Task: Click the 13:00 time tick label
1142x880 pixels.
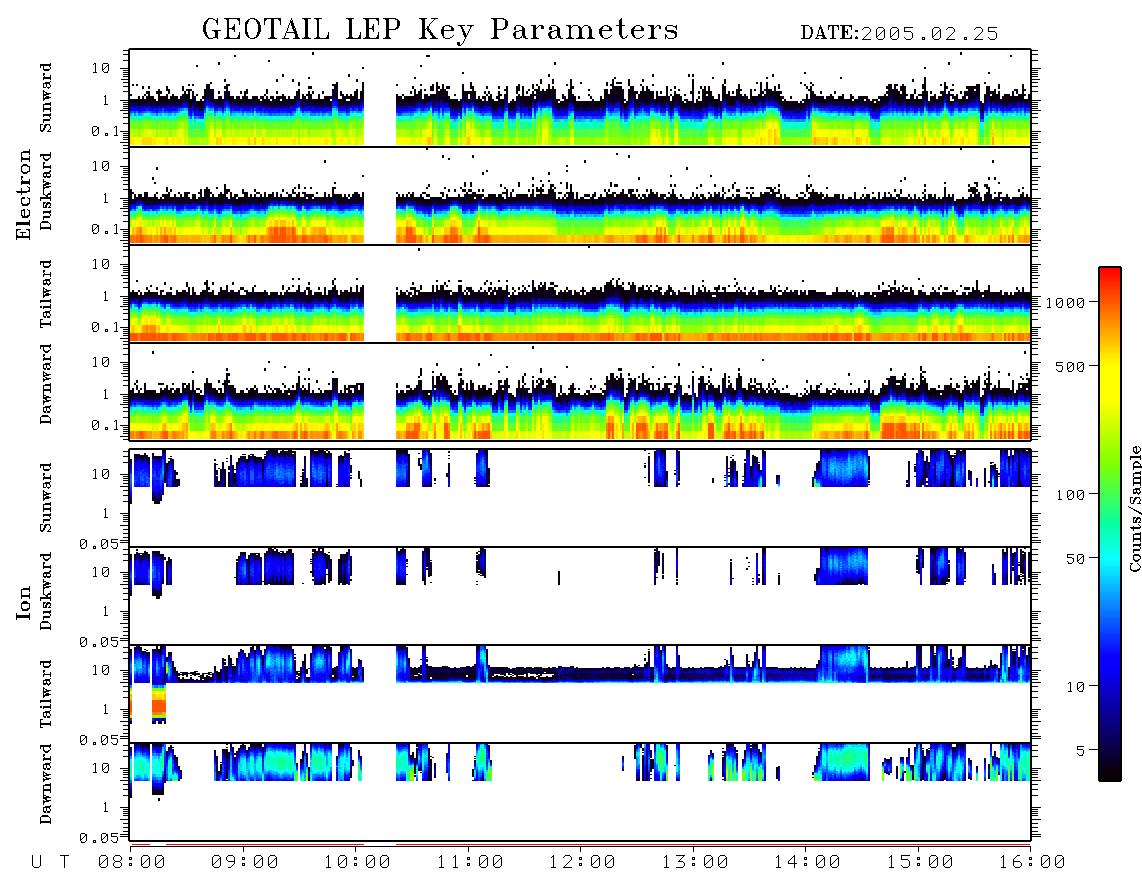Action: 695,863
